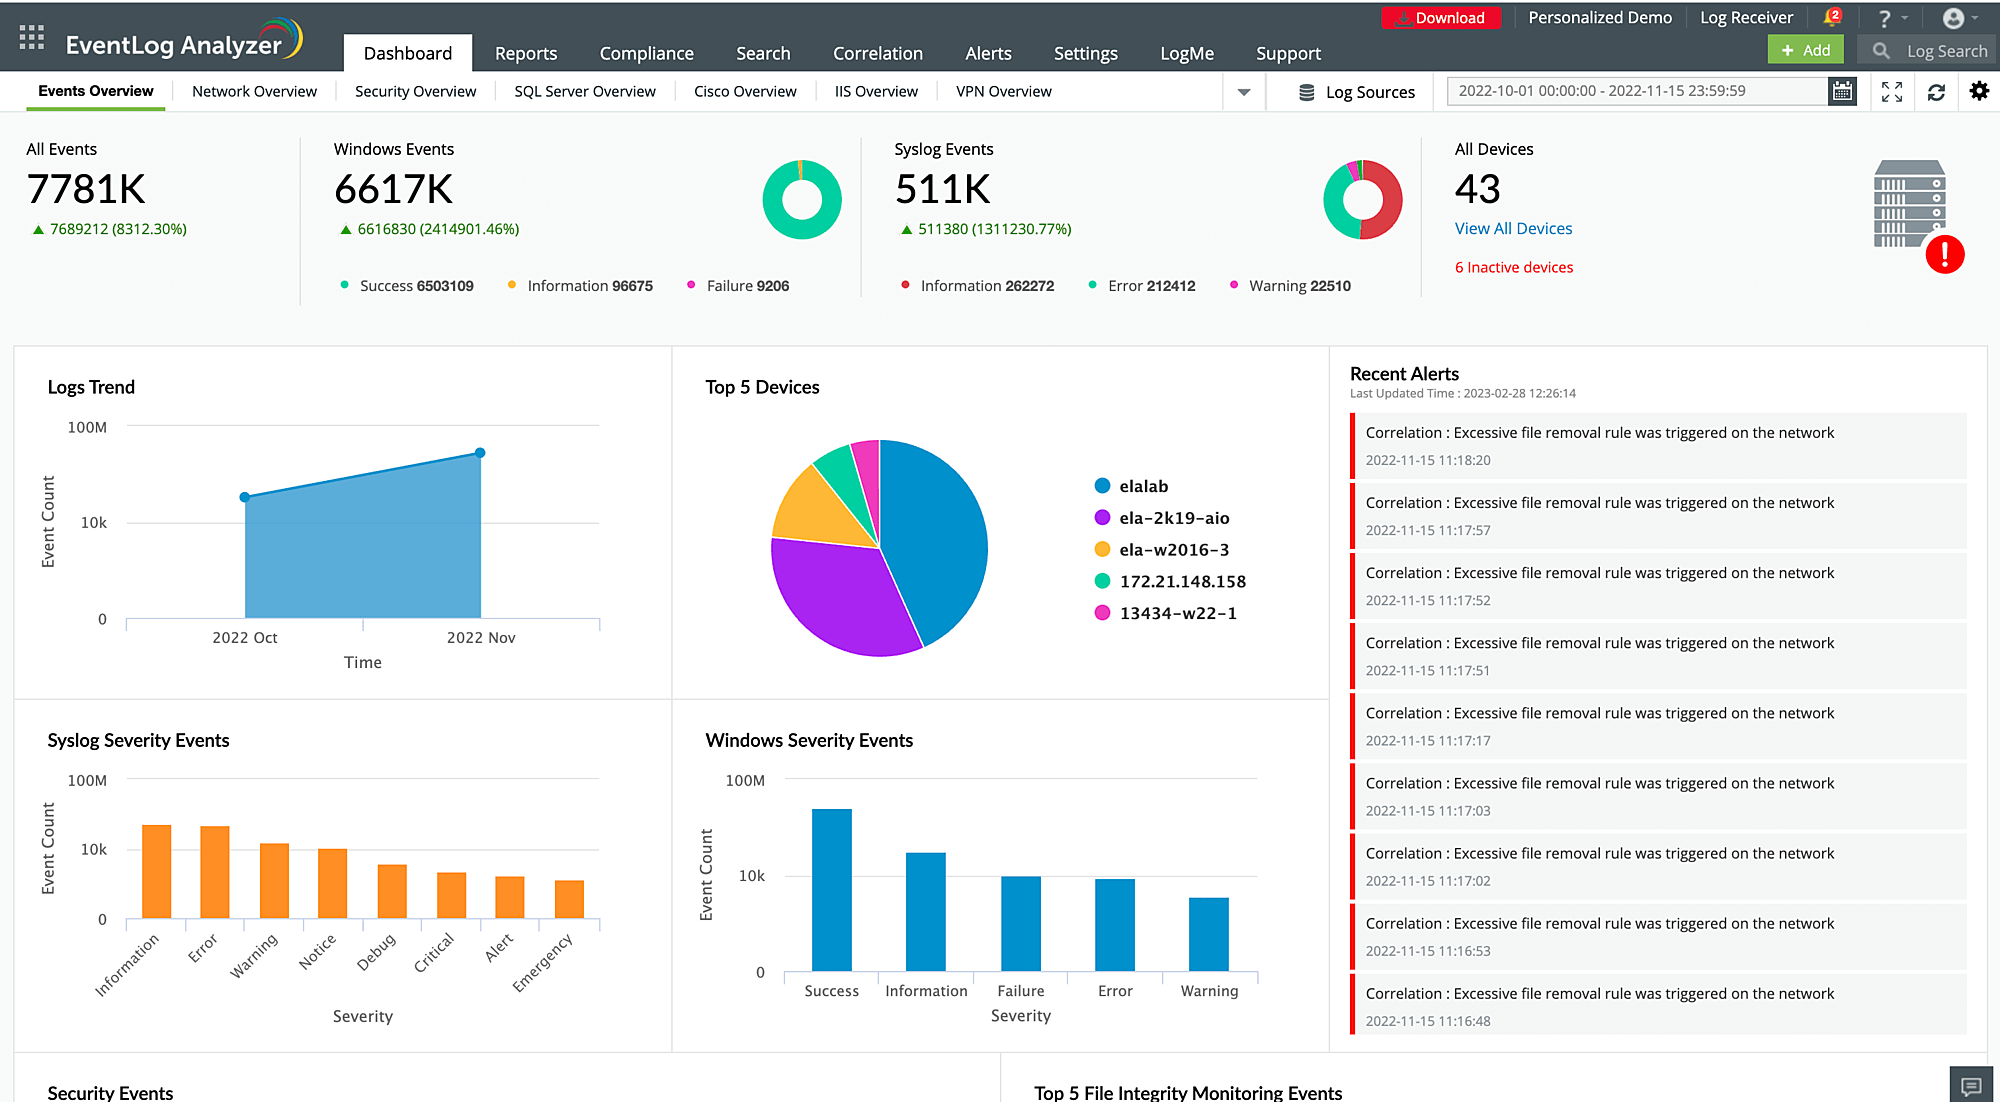This screenshot has width=2000, height=1102.
Task: Click the green Add button
Action: tap(1805, 50)
